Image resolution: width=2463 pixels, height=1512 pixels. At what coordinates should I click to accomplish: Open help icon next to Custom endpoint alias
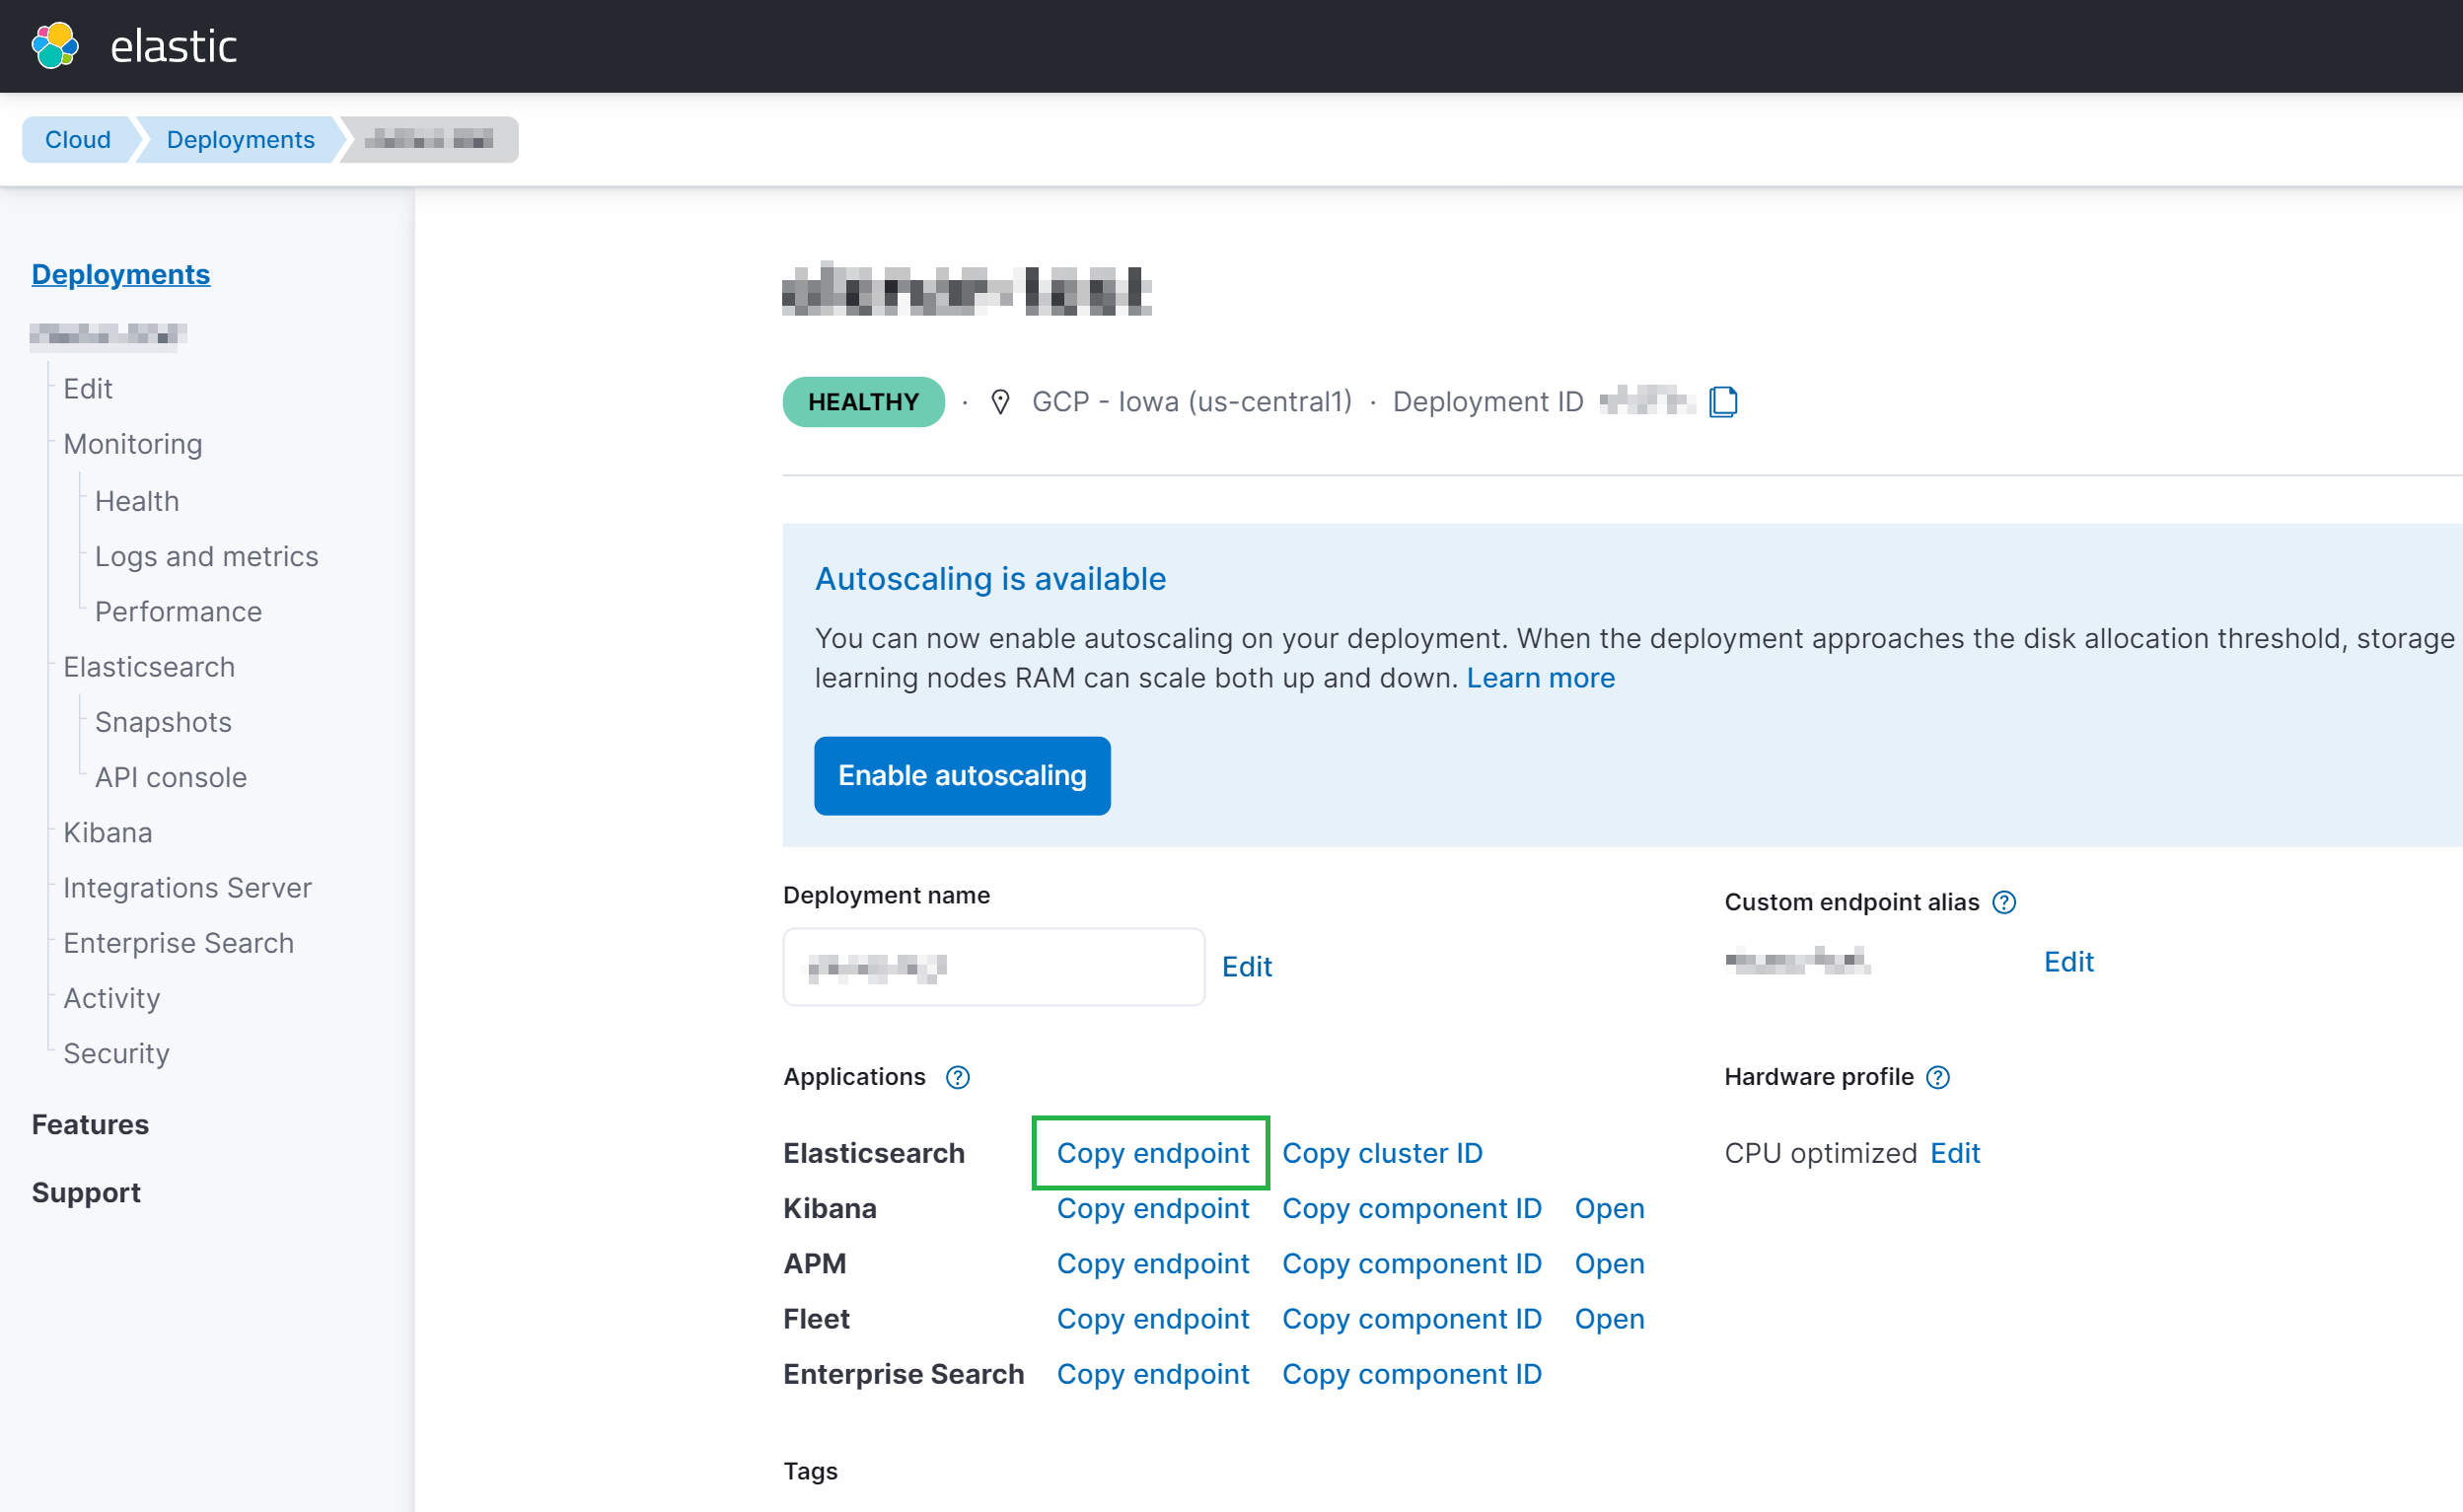(x=2004, y=902)
